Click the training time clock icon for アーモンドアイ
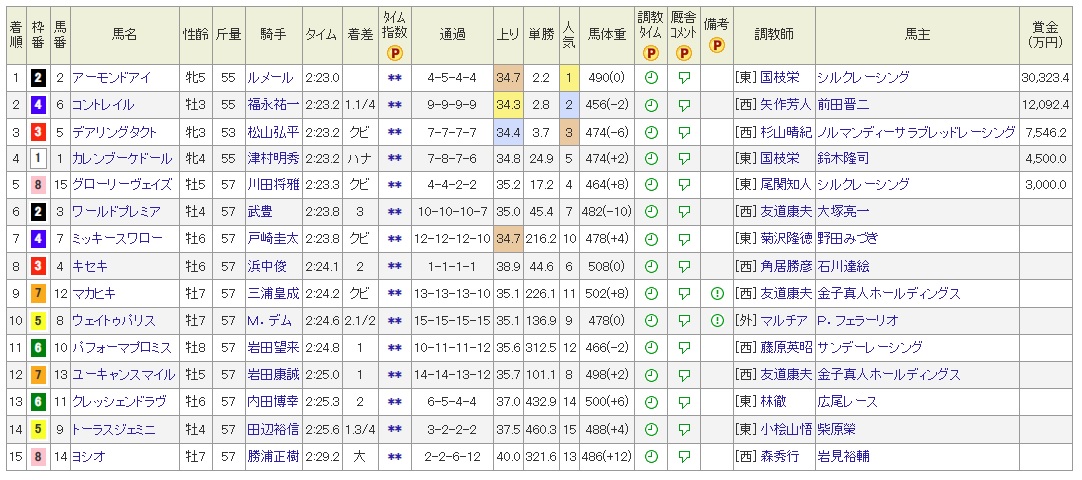This screenshot has width=1082, height=480. [651, 78]
